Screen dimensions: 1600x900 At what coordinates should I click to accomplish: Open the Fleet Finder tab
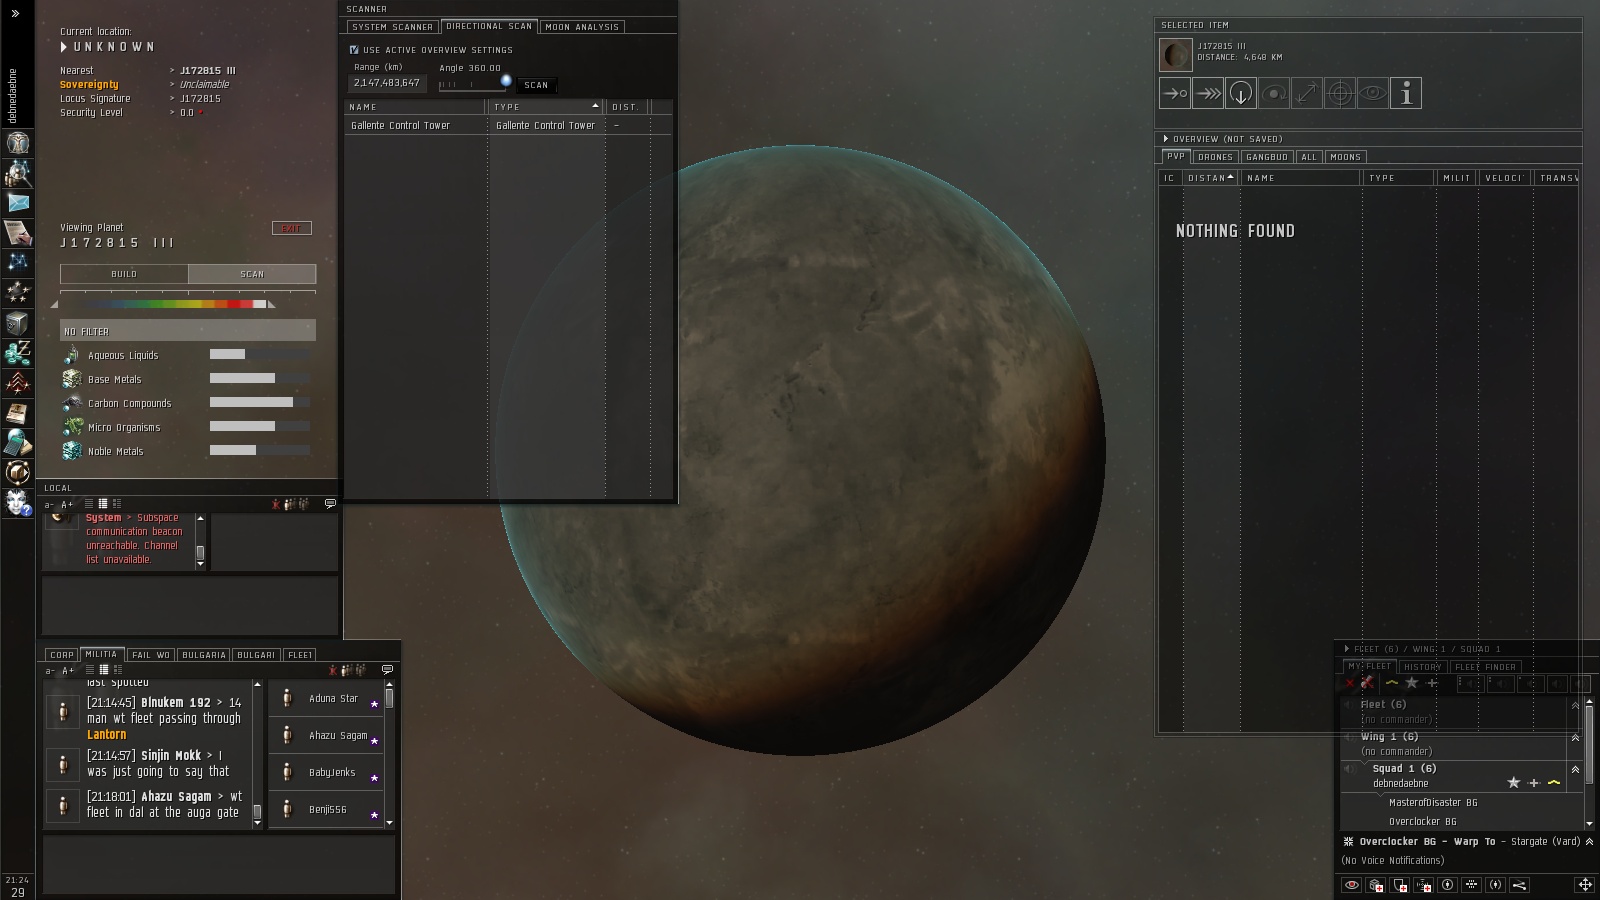[1485, 667]
